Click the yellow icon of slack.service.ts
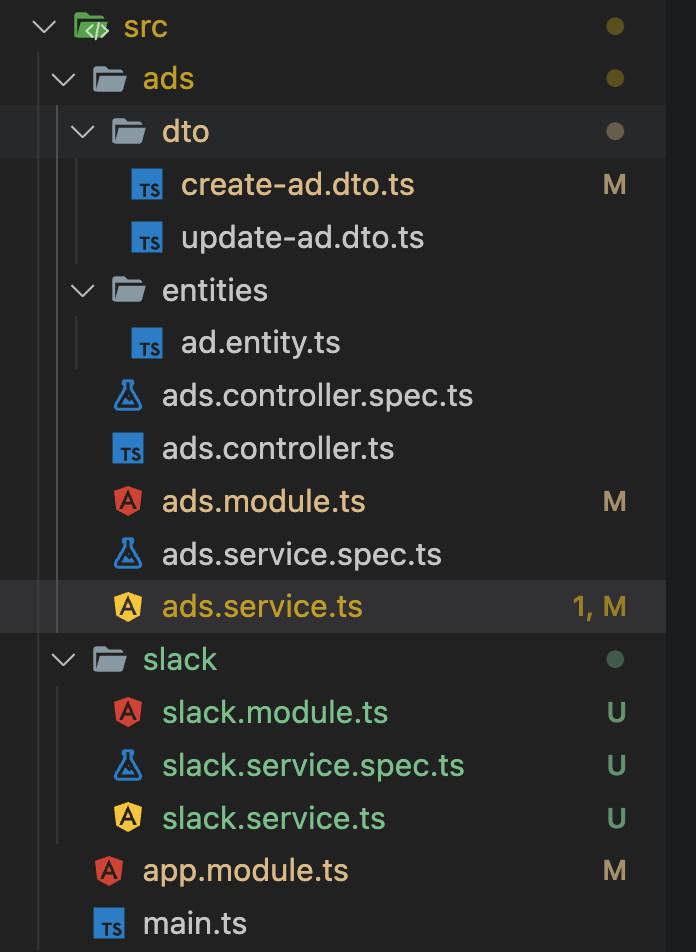696x952 pixels. pos(129,819)
